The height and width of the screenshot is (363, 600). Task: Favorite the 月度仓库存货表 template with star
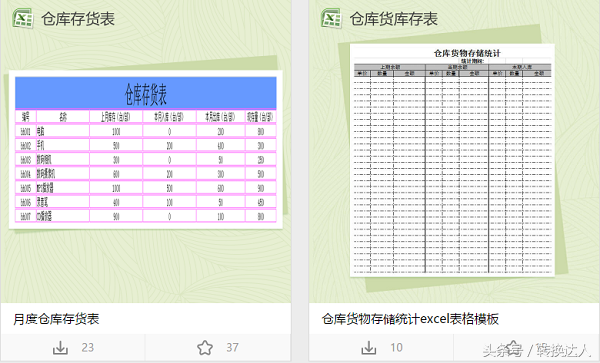tap(205, 347)
